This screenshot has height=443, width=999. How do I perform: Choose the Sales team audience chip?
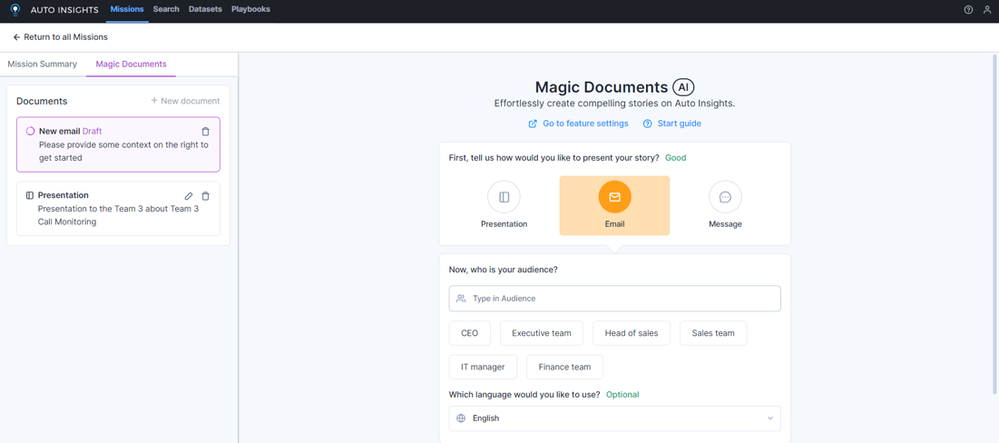click(713, 333)
